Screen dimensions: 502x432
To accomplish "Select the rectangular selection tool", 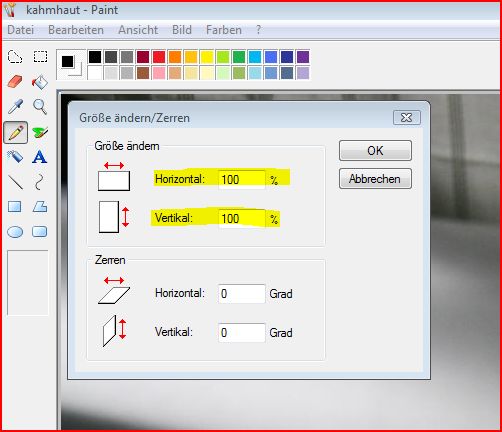I will (40, 57).
